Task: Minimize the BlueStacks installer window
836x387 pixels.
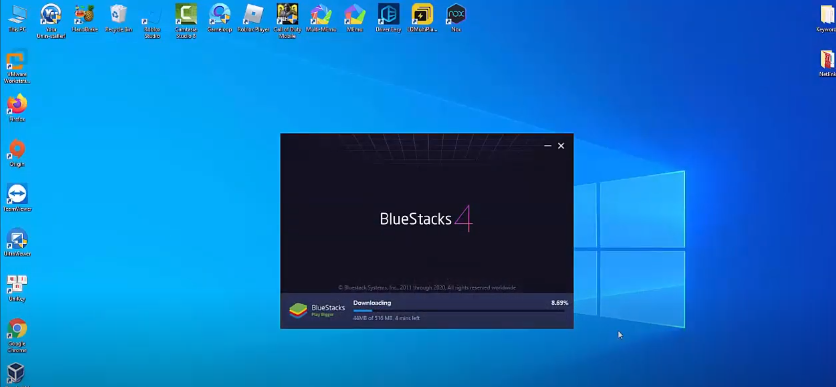Action: [548, 146]
